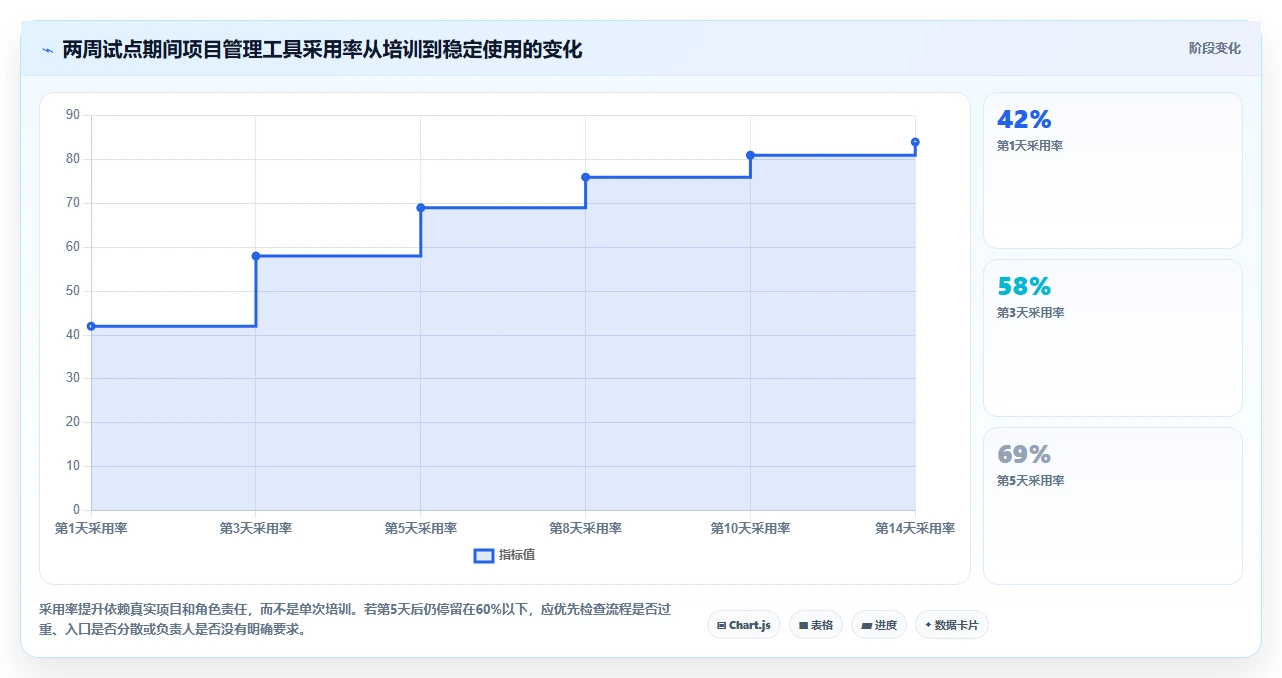The image size is (1282, 678).
Task: Click the x-axis label 第1天采用率
Action: pyautogui.click(x=91, y=528)
